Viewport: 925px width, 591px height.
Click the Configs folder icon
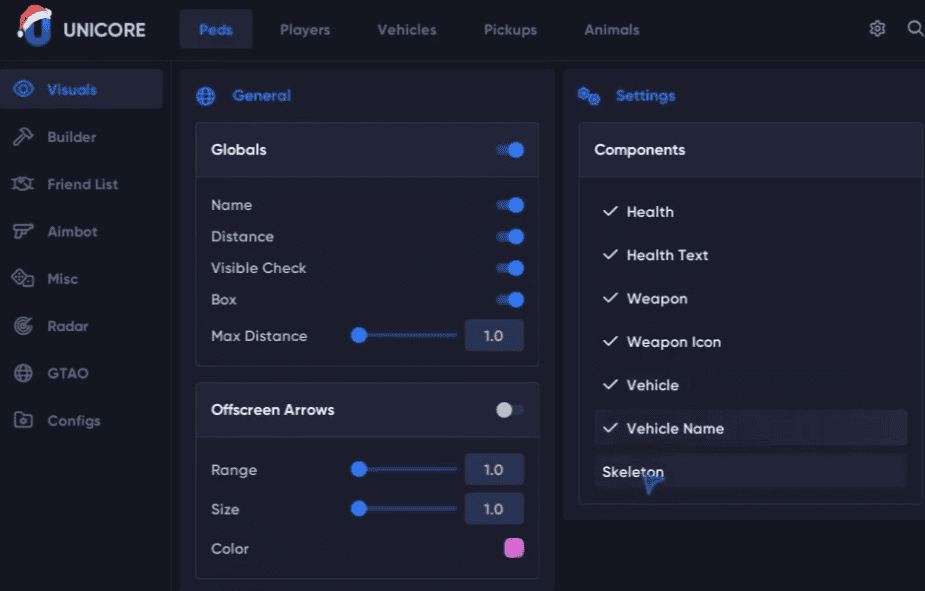24,420
